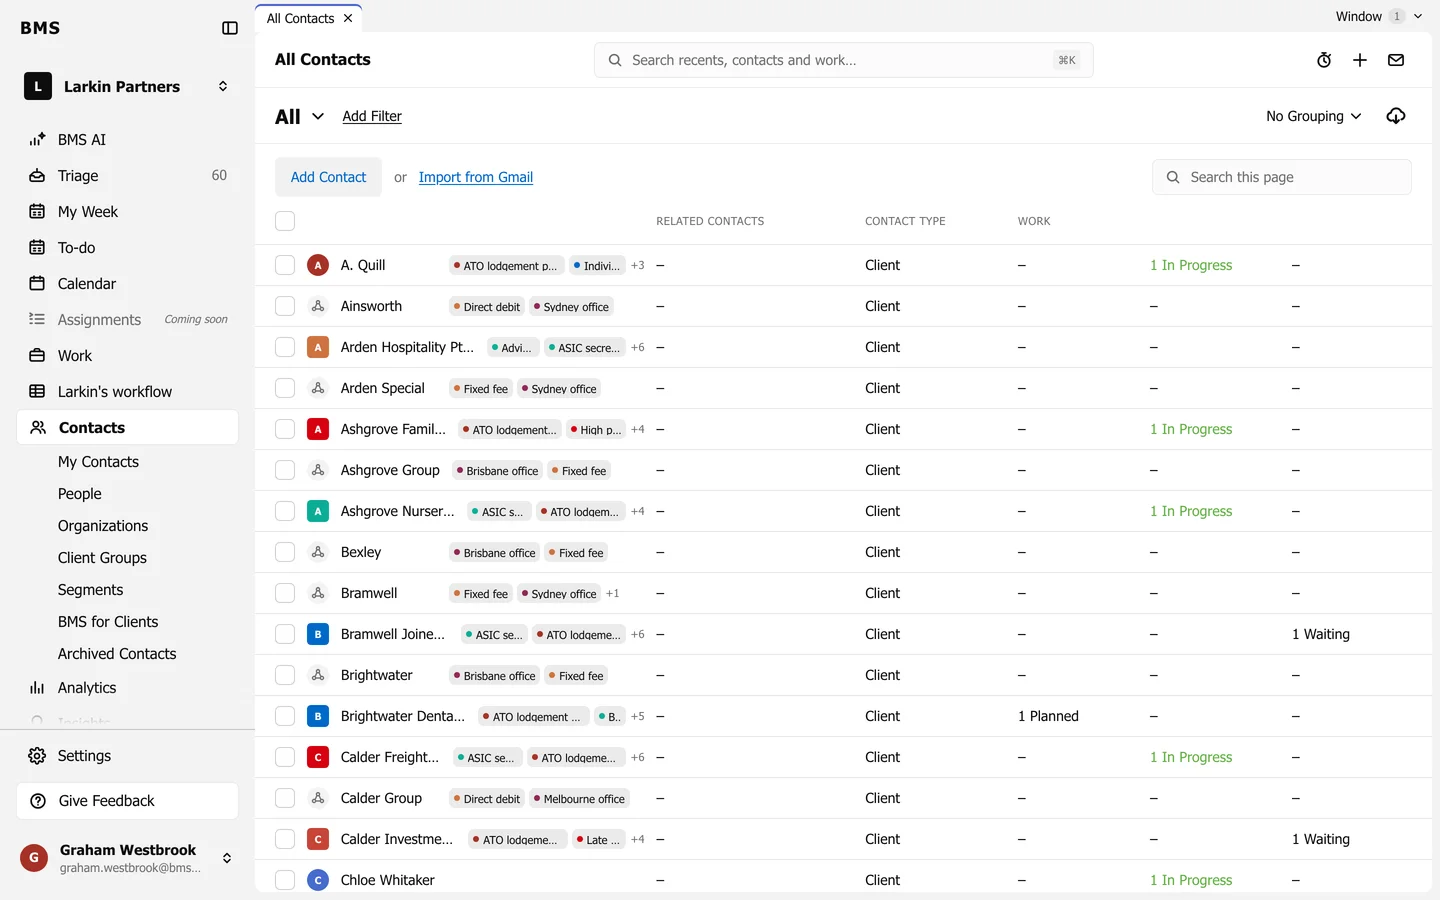Close the All Contacts tab

pos(348,18)
